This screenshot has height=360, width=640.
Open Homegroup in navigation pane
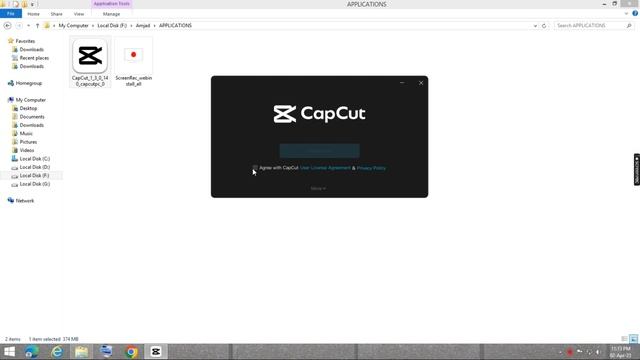pos(29,83)
